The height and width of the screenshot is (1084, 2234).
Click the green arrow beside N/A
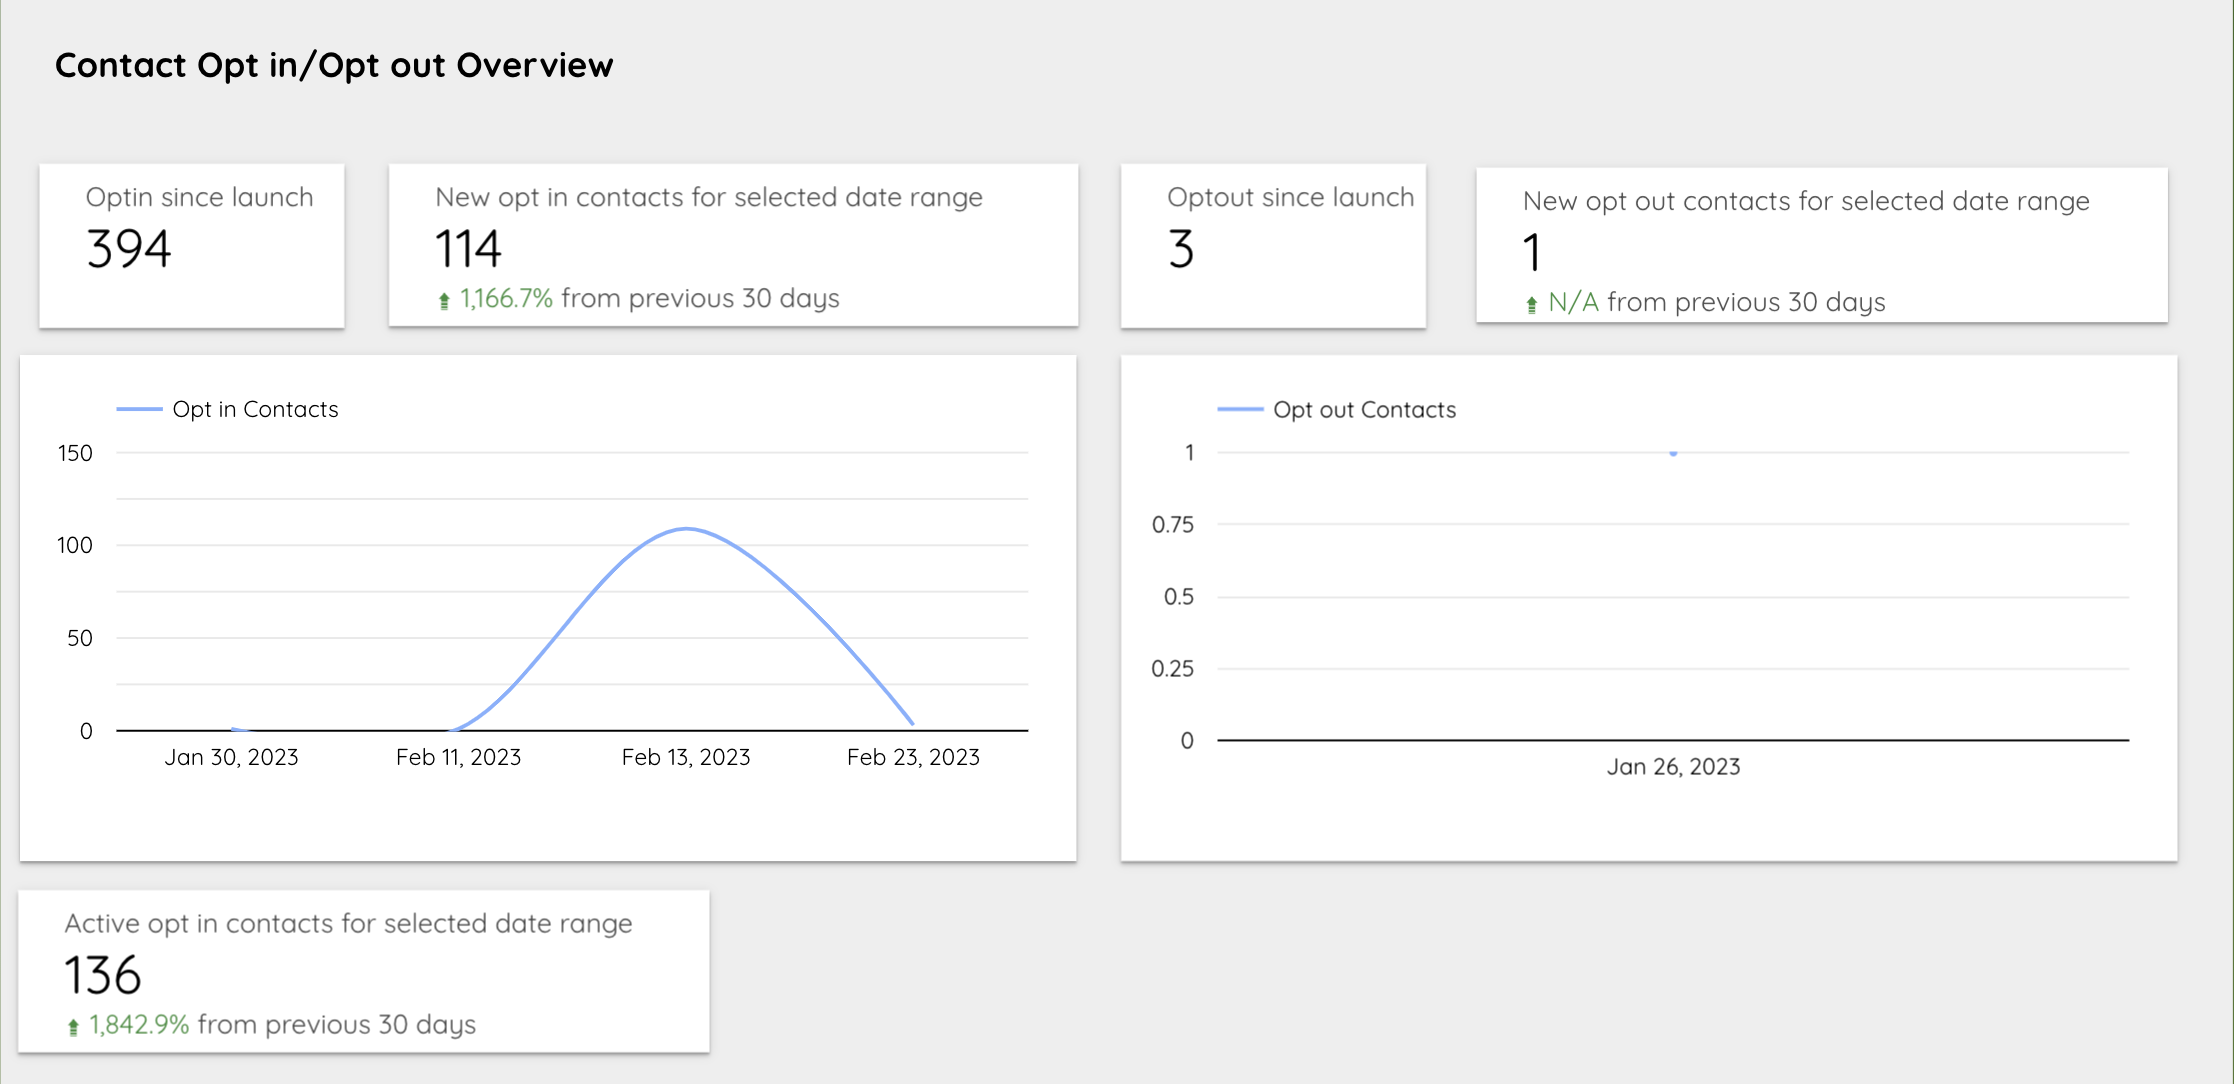[x=1531, y=304]
